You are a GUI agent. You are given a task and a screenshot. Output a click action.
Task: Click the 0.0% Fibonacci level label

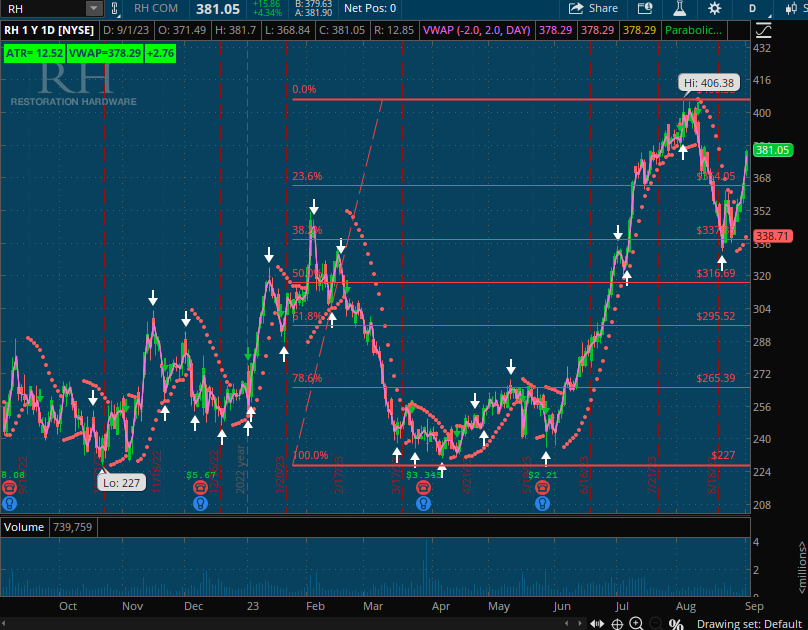click(304, 89)
